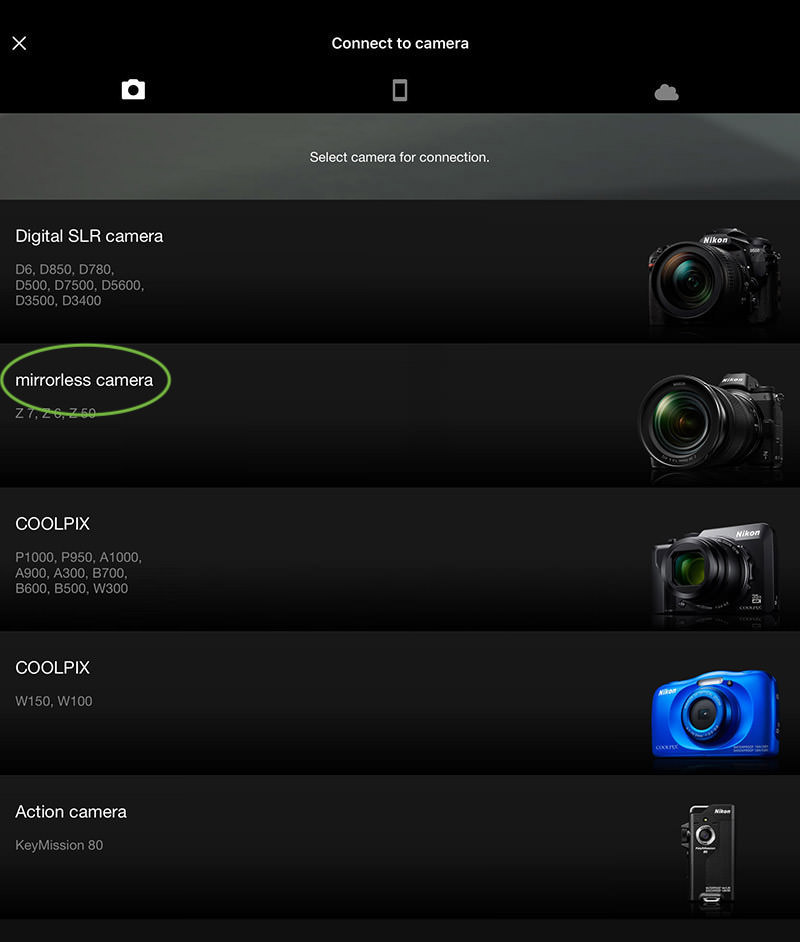Click the P1000, P950, A1000 model list
The height and width of the screenshot is (942, 800).
coord(79,573)
